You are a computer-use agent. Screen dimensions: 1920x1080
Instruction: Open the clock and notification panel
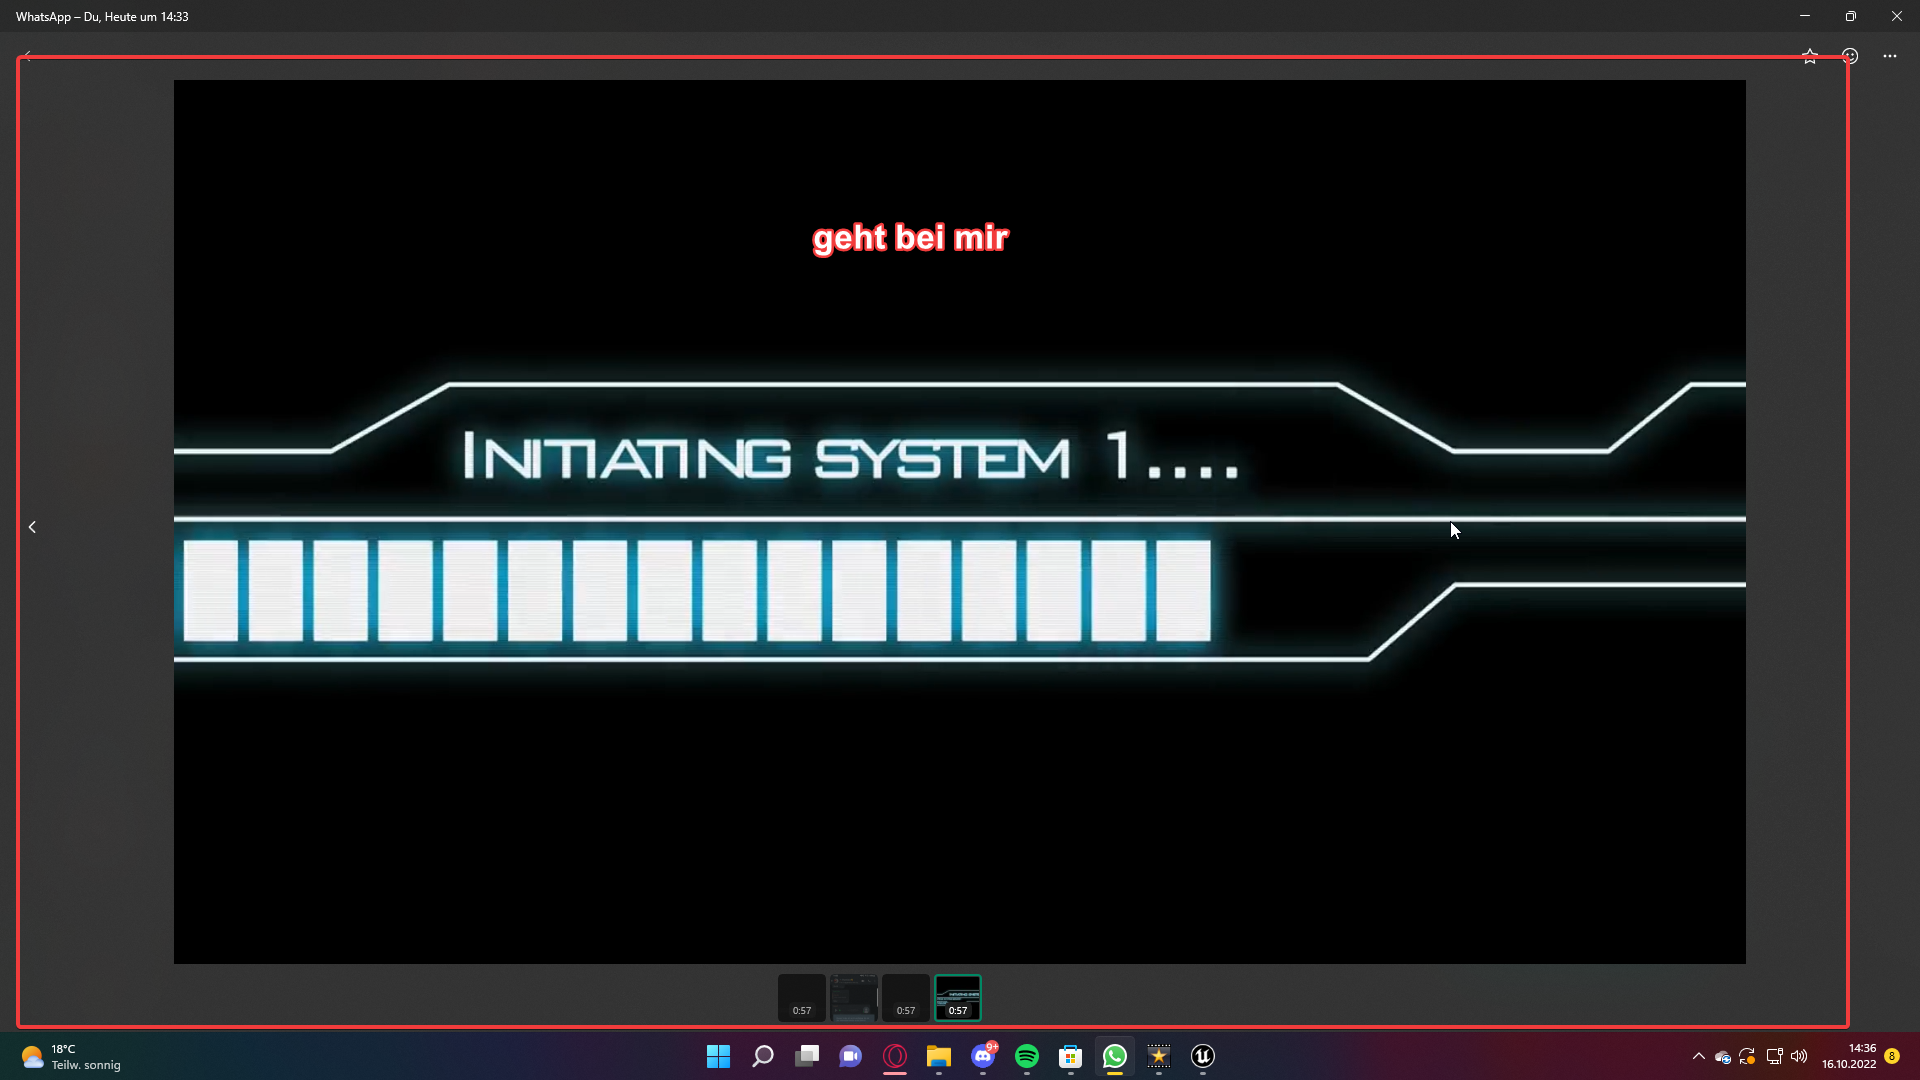pos(1849,1056)
